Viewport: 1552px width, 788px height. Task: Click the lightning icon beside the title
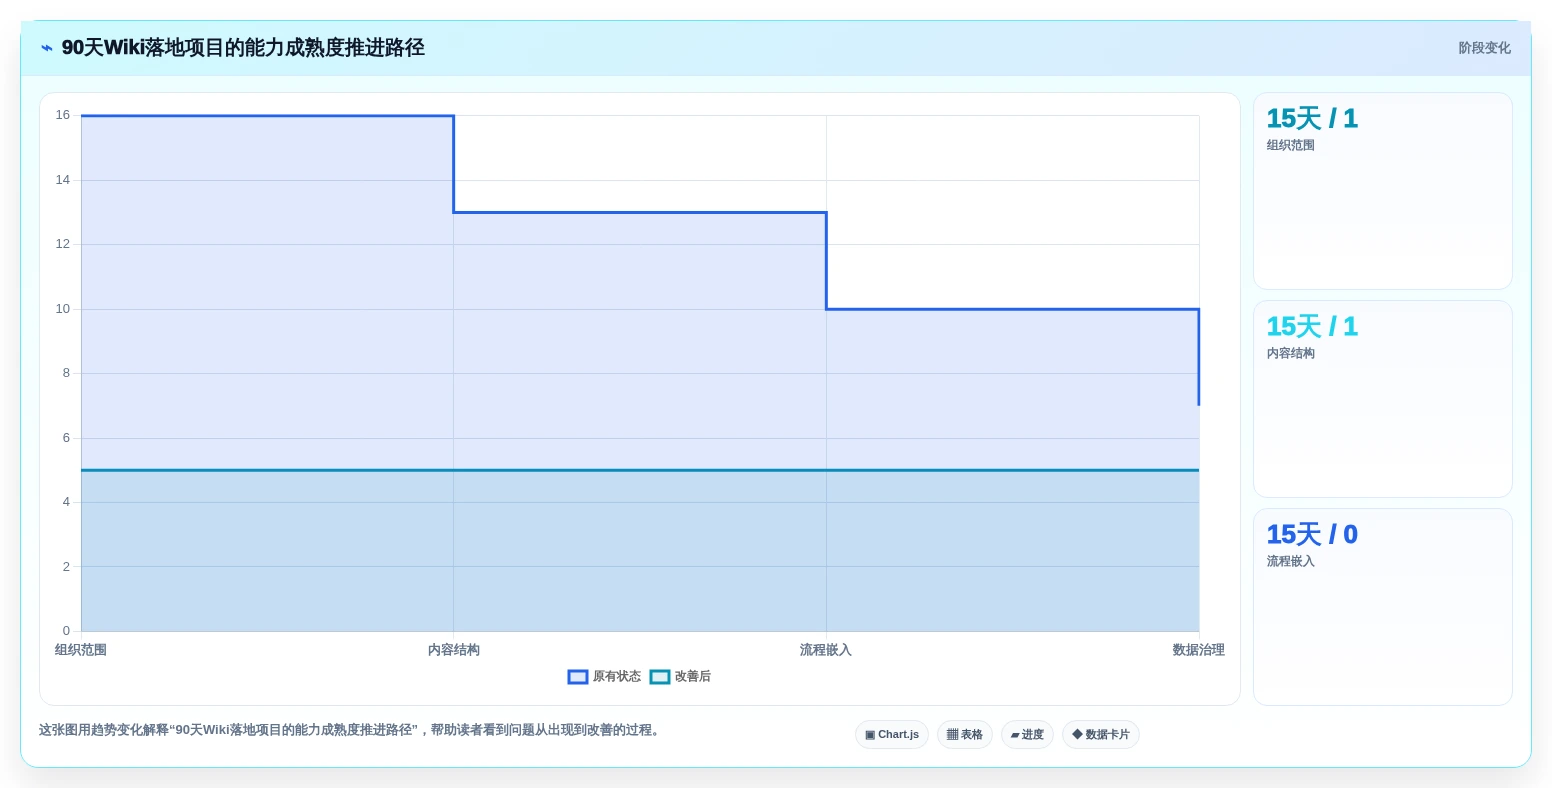pos(47,48)
